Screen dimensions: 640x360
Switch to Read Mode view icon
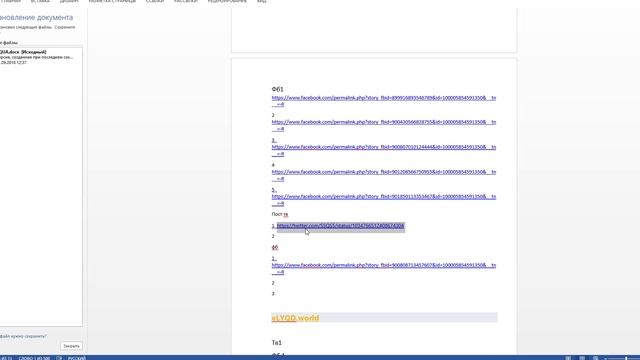568,358
